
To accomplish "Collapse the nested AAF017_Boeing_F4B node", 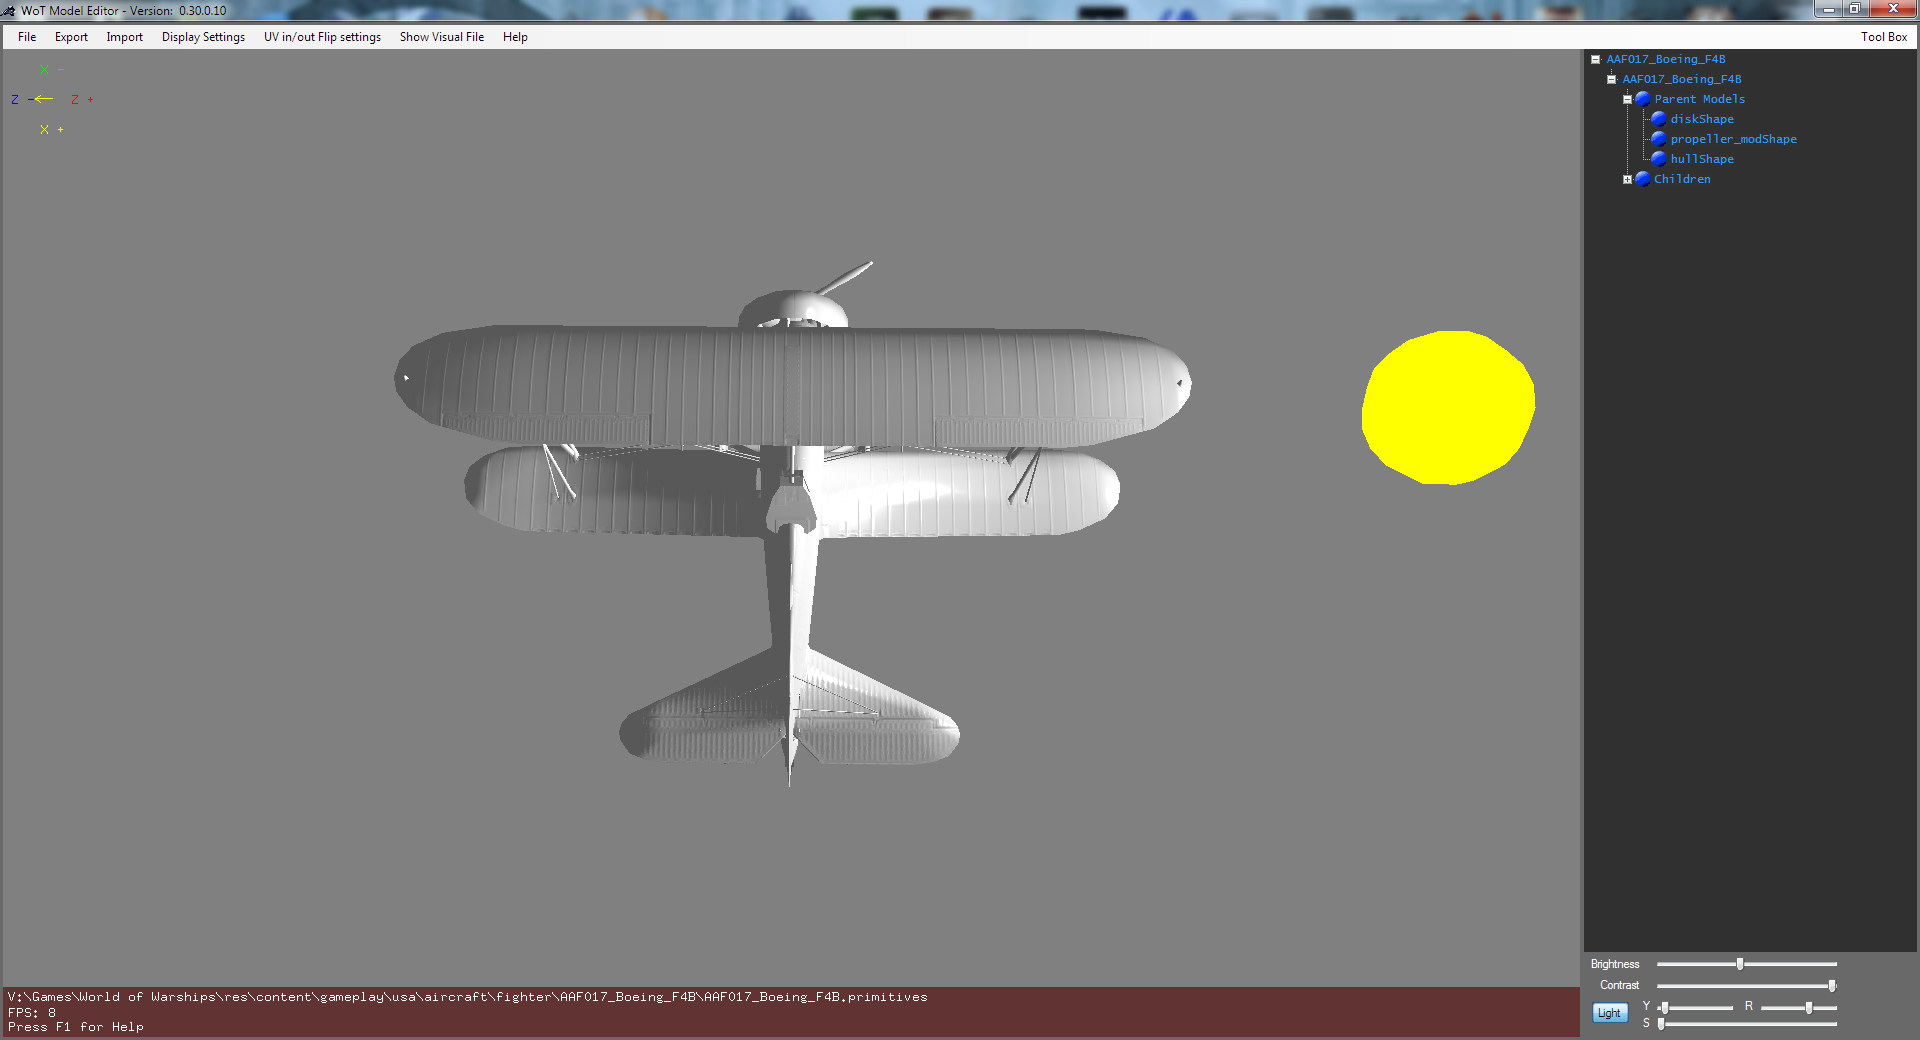I will [x=1611, y=80].
